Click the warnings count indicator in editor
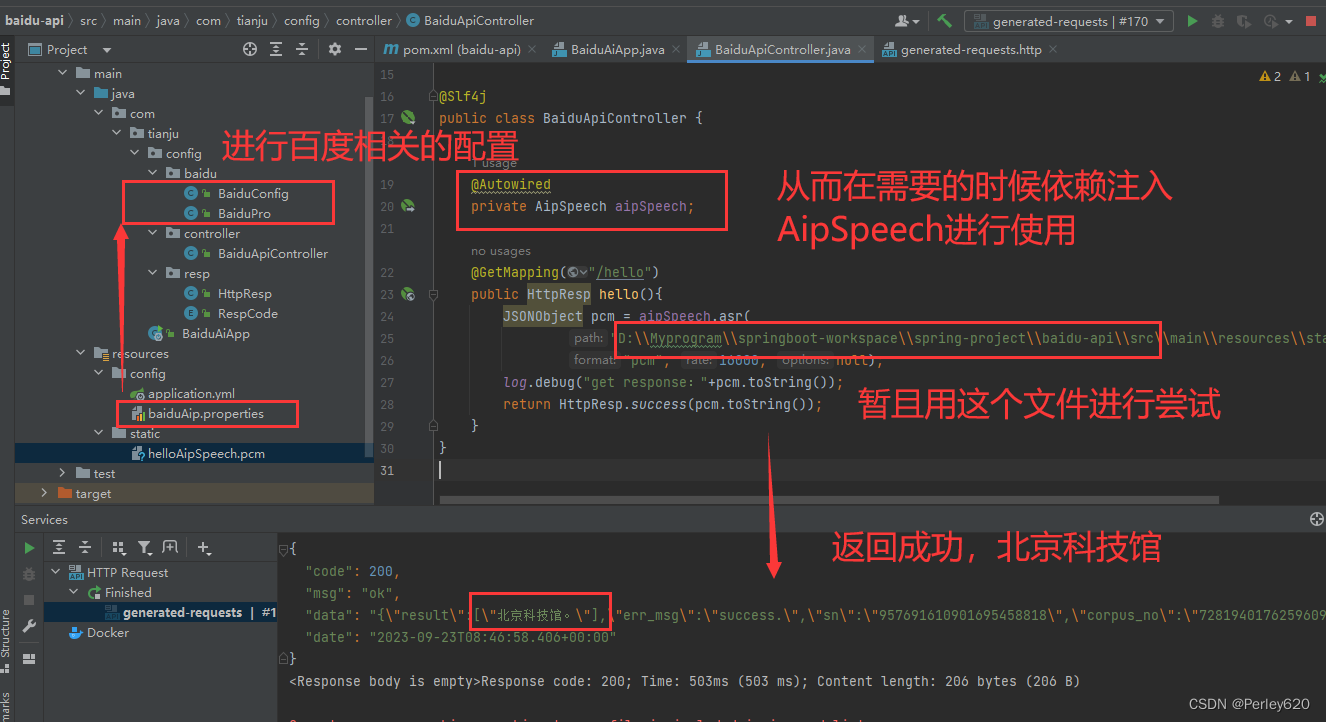Screen dimensions: 1326x722 point(1271,76)
